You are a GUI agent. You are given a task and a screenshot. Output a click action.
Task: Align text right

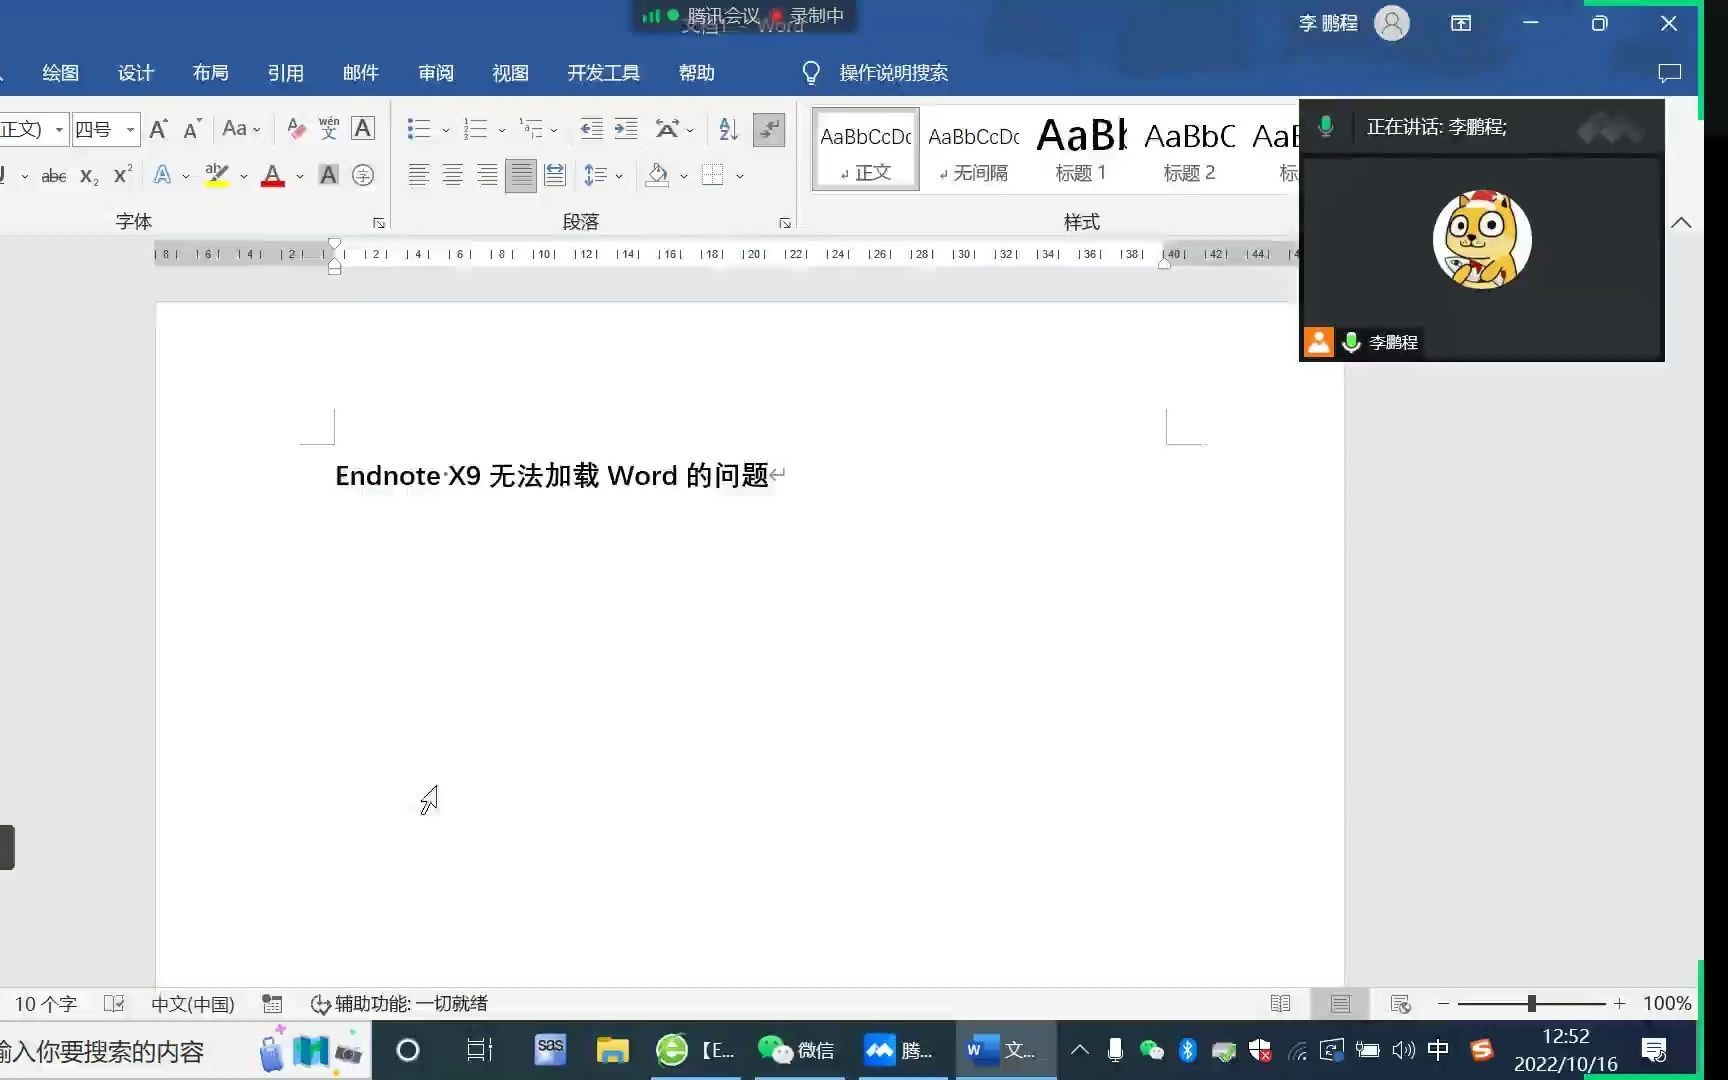point(487,176)
